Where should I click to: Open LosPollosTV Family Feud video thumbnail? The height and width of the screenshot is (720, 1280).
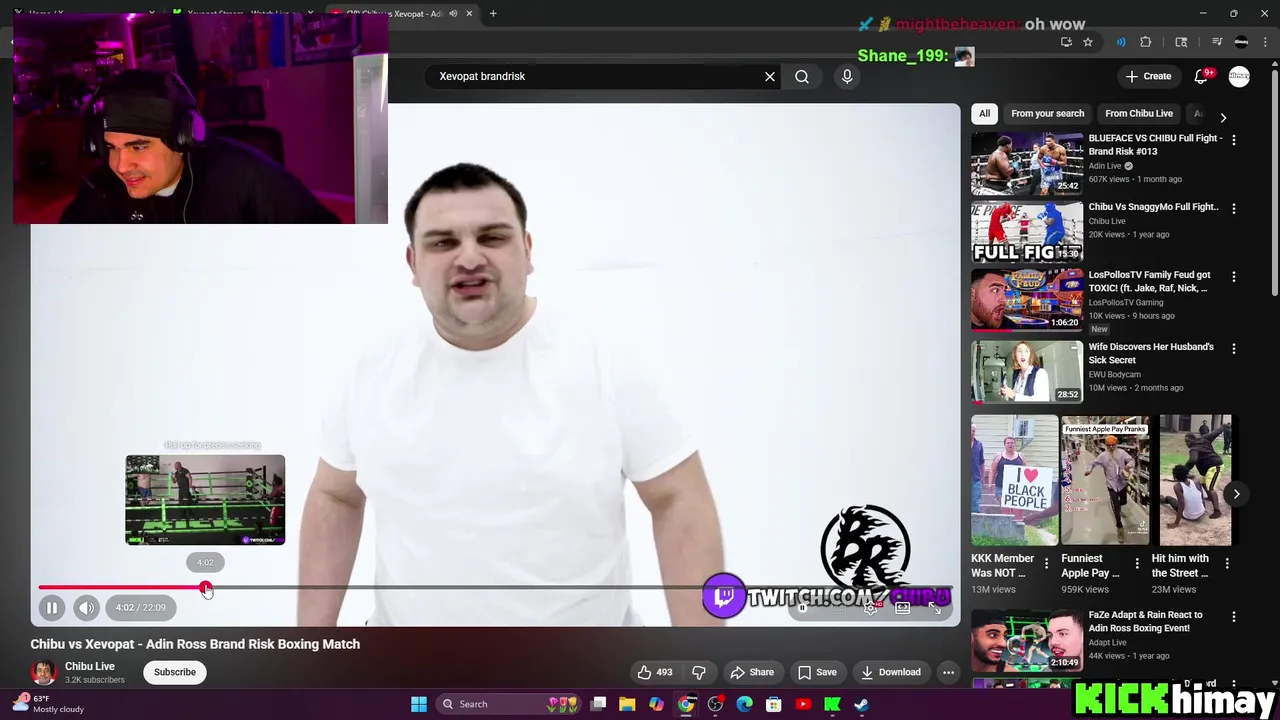pyautogui.click(x=1027, y=299)
